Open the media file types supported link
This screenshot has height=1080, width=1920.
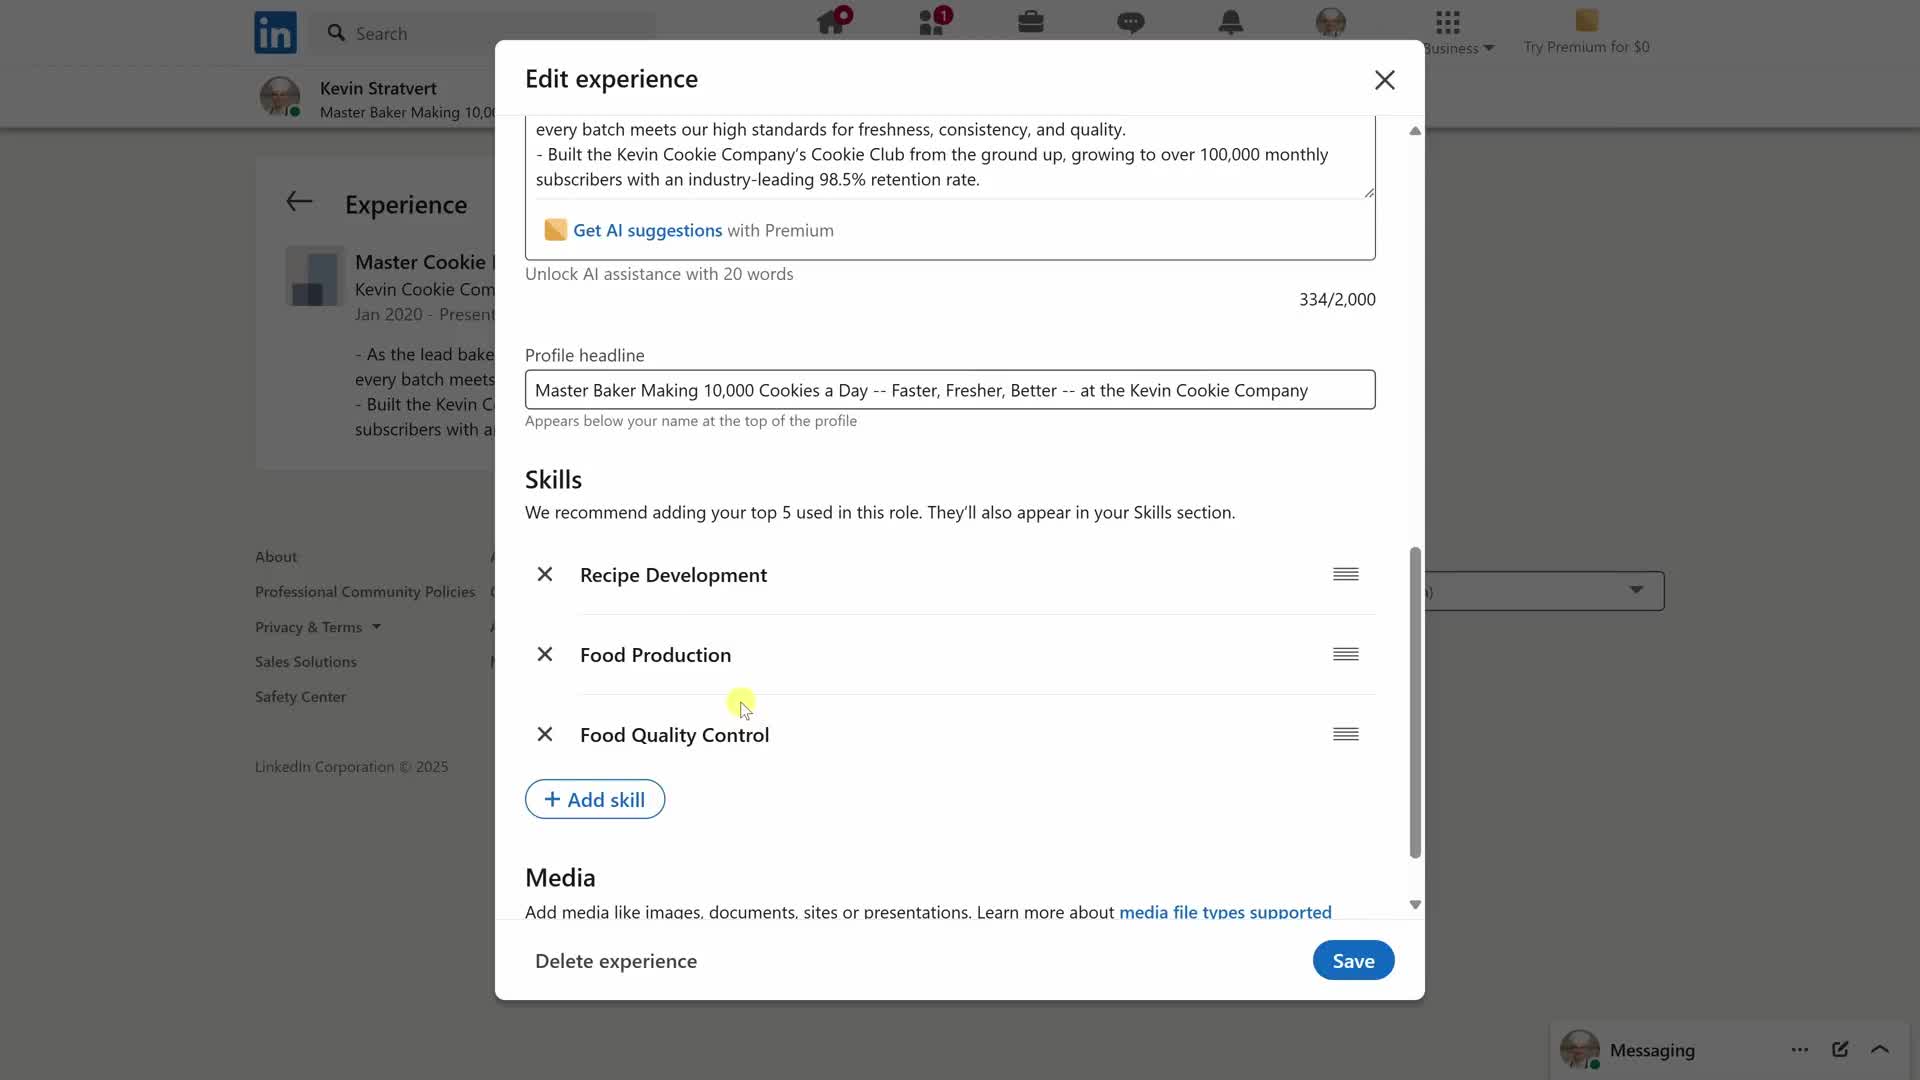(1225, 911)
